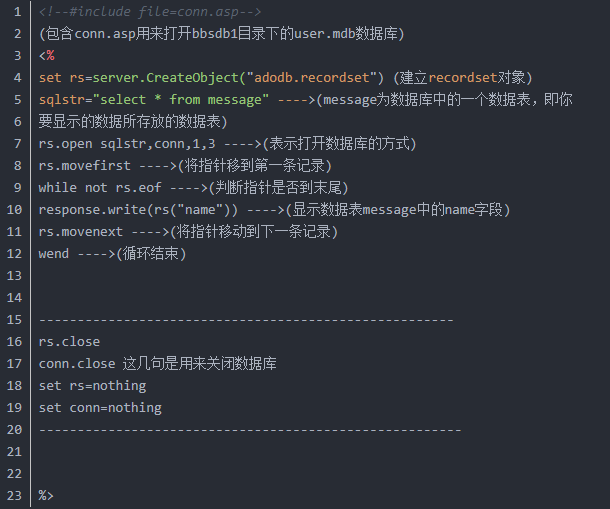Click the rs.close statement
Viewport: 610px width, 509px height.
point(69,341)
